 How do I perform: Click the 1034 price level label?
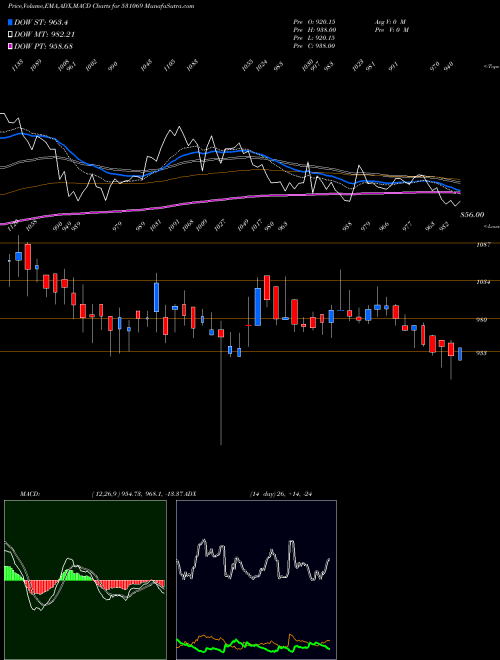click(x=482, y=282)
